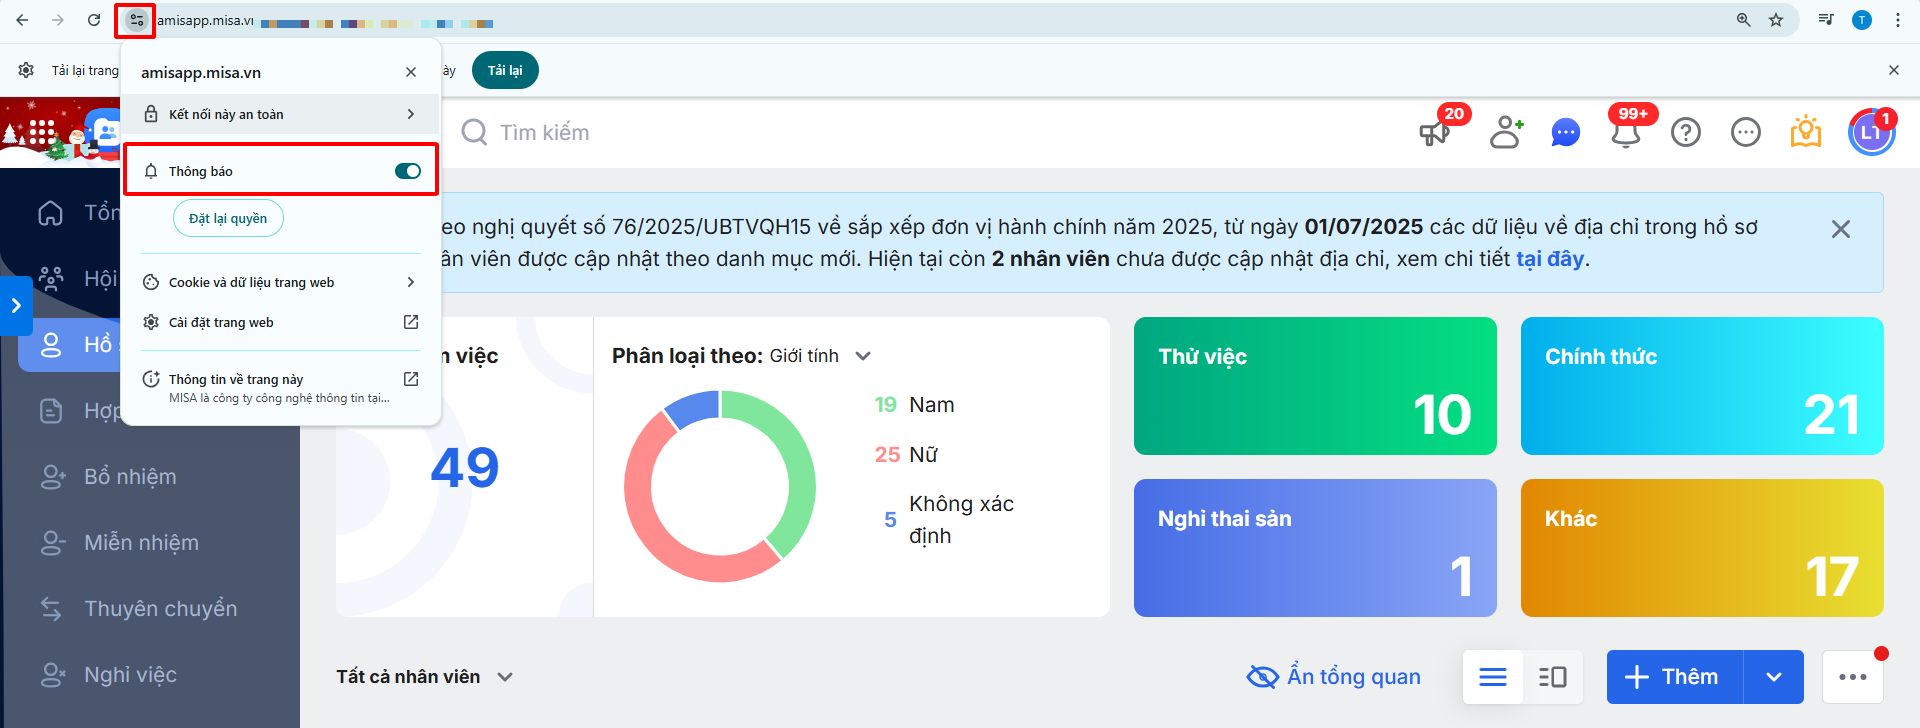This screenshot has height=728, width=1920.
Task: Open dropdown arrow beside Thêm button
Action: point(1774,677)
